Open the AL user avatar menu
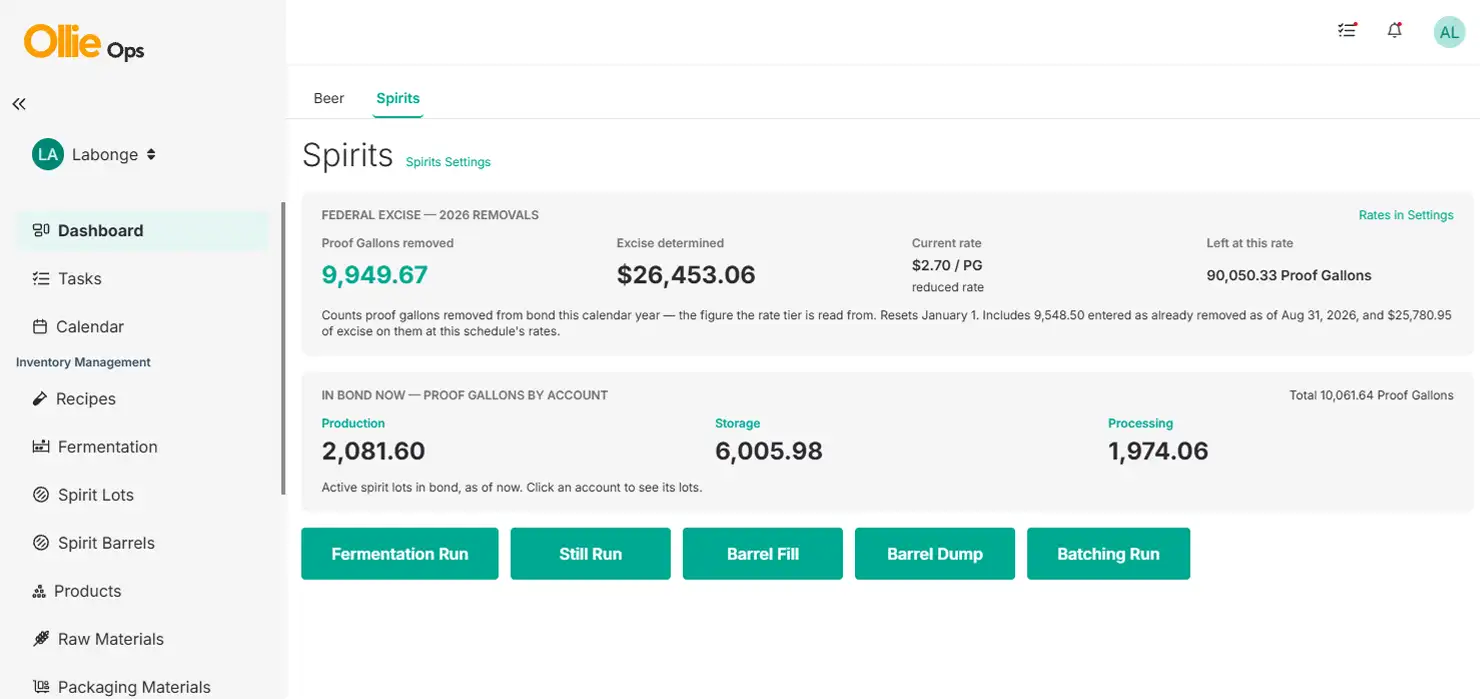This screenshot has height=699, width=1480. pos(1449,32)
